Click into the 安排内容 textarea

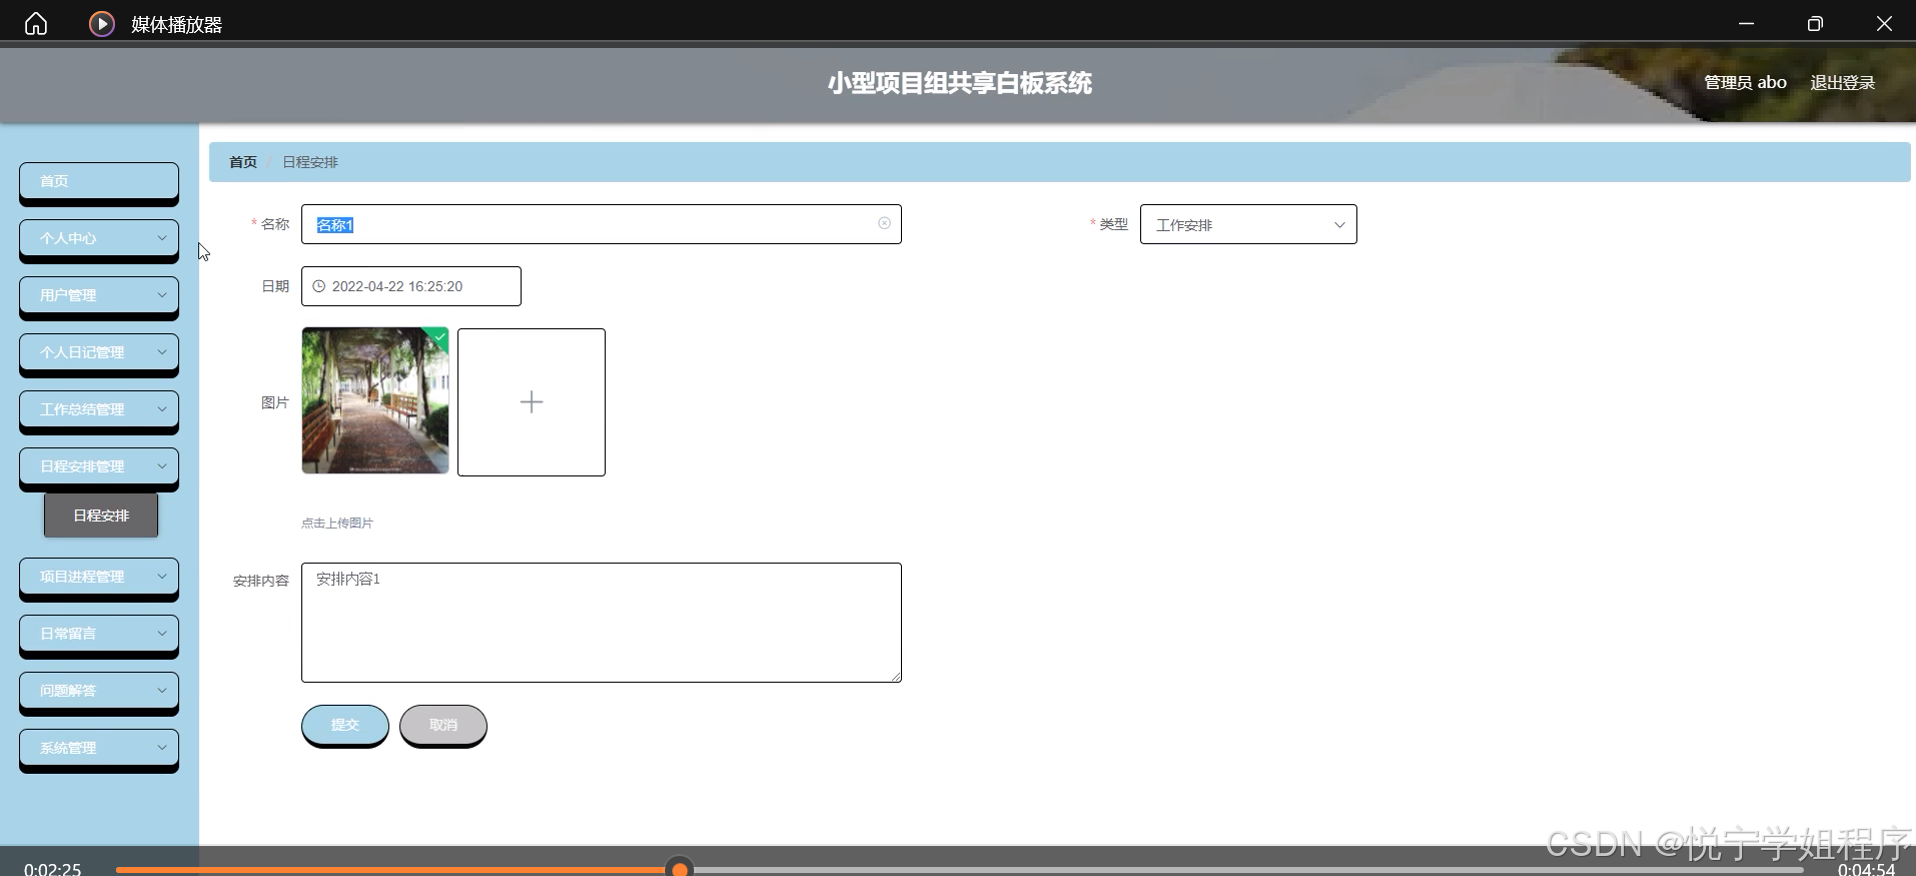(x=601, y=622)
